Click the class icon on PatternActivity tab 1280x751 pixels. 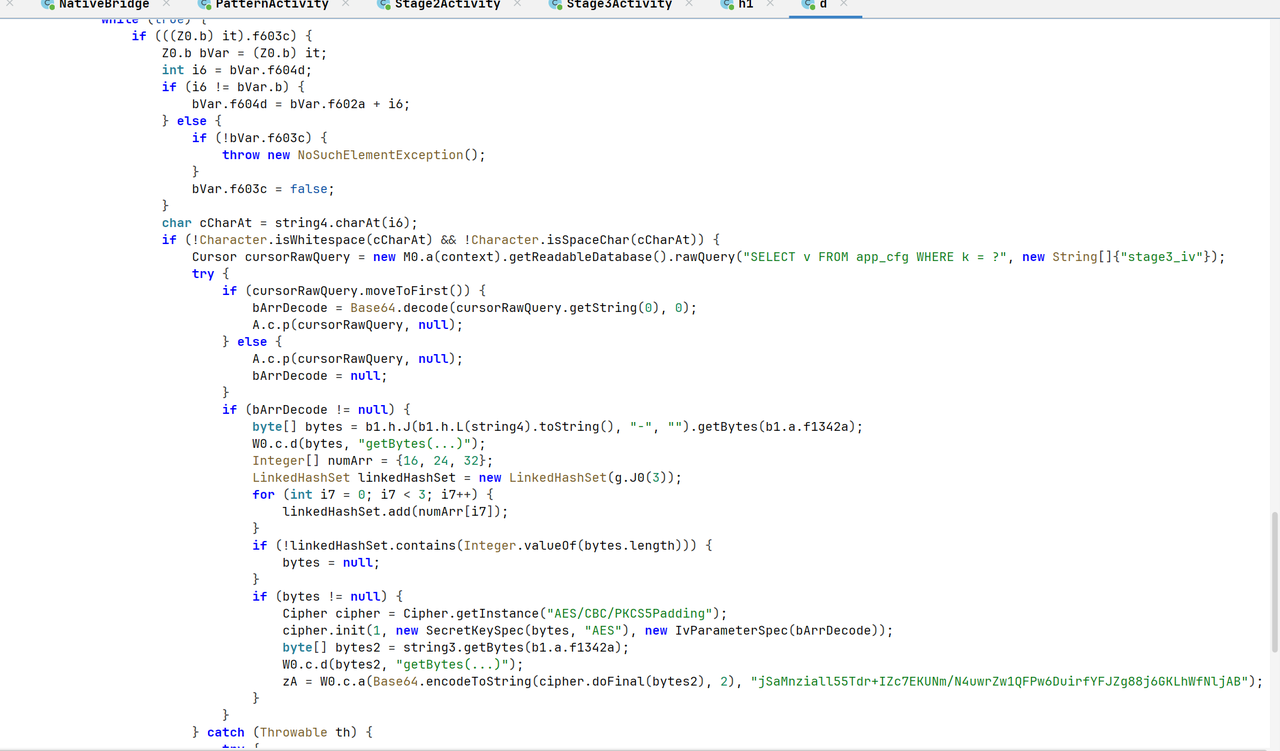tap(204, 4)
